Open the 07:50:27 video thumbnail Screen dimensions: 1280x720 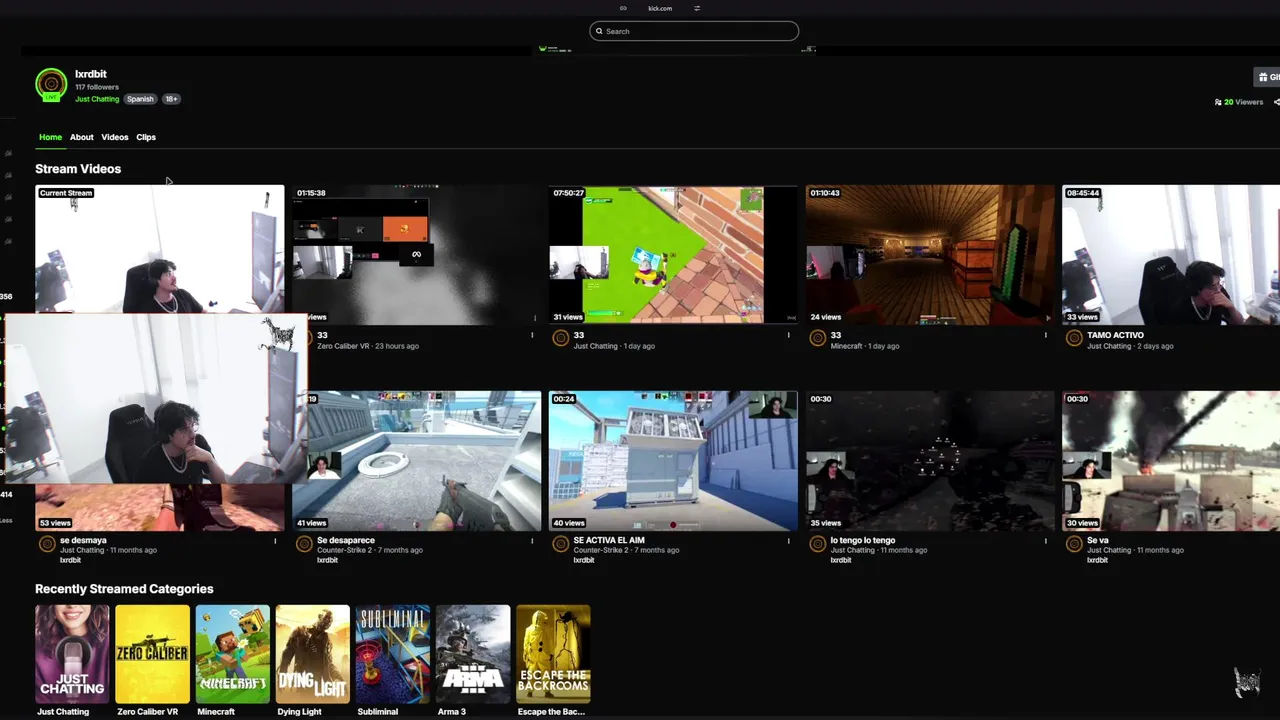click(673, 254)
